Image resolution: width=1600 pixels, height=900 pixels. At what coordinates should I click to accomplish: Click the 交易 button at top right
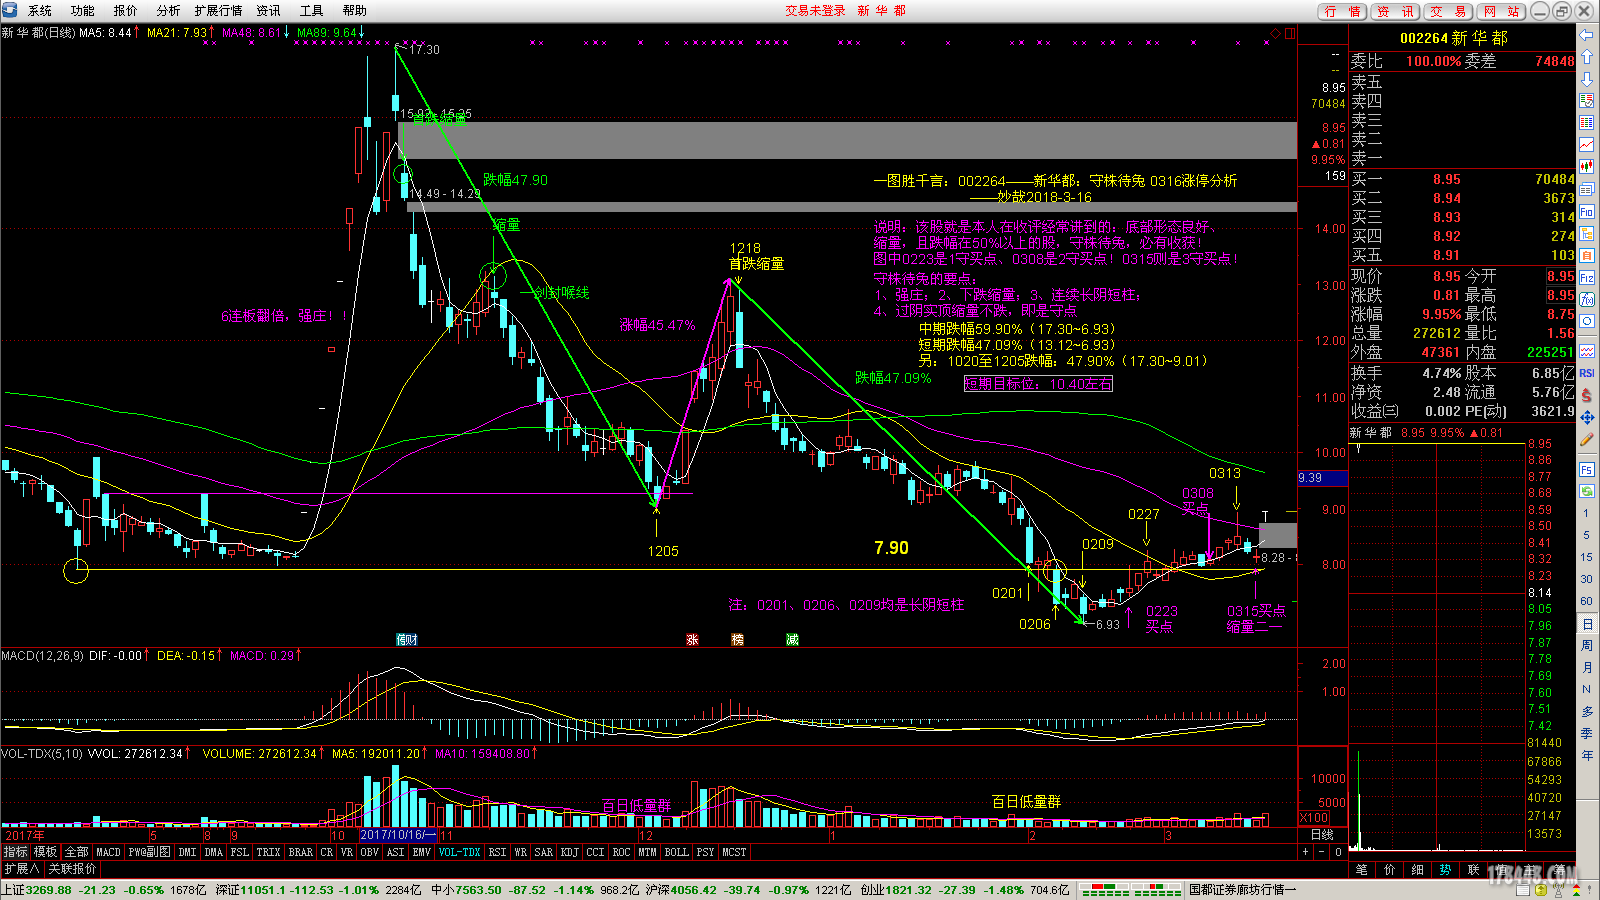[1448, 11]
